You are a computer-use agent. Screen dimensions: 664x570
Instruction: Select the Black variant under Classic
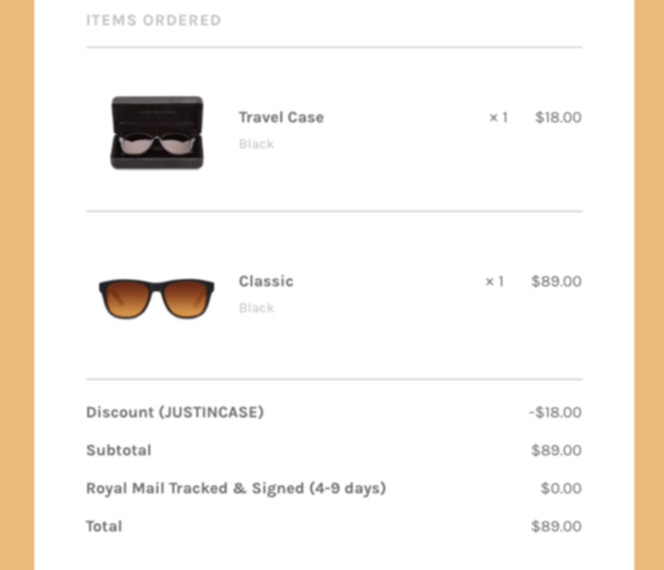tap(256, 308)
